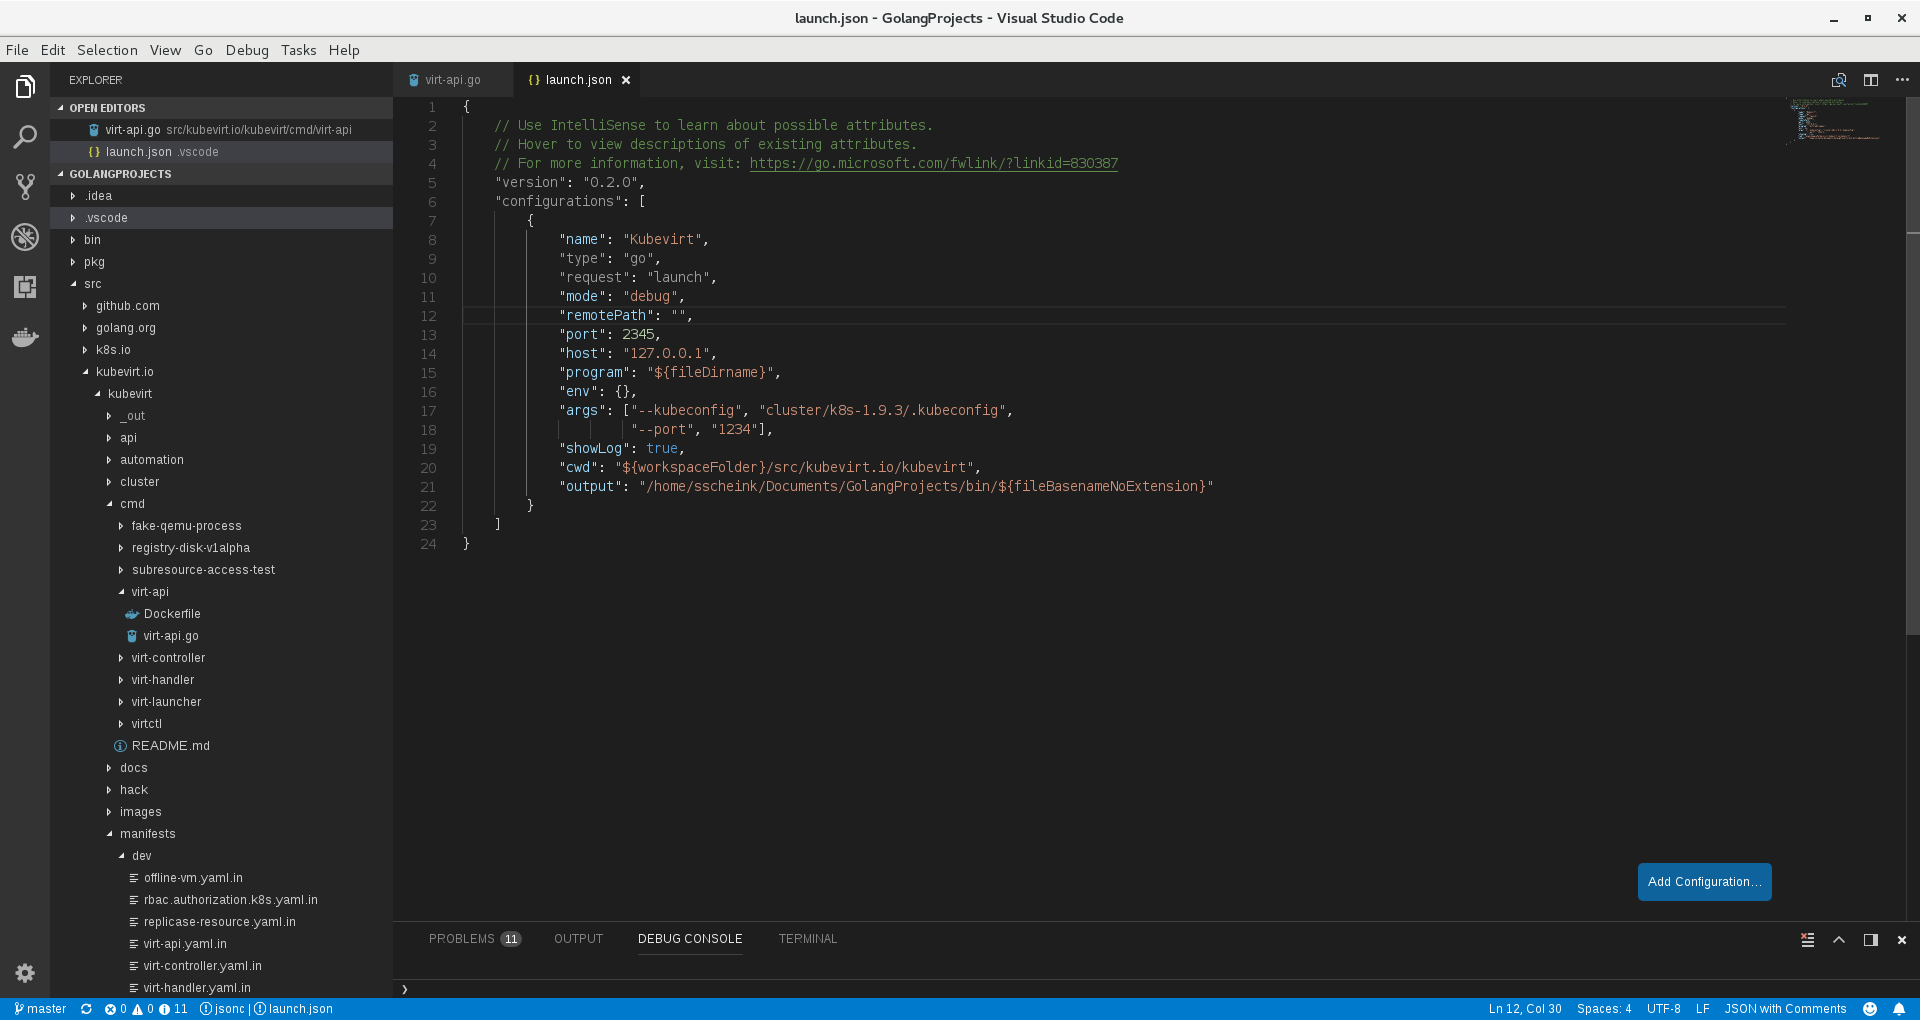
Task: Open README.md in explorer tree
Action: (170, 746)
